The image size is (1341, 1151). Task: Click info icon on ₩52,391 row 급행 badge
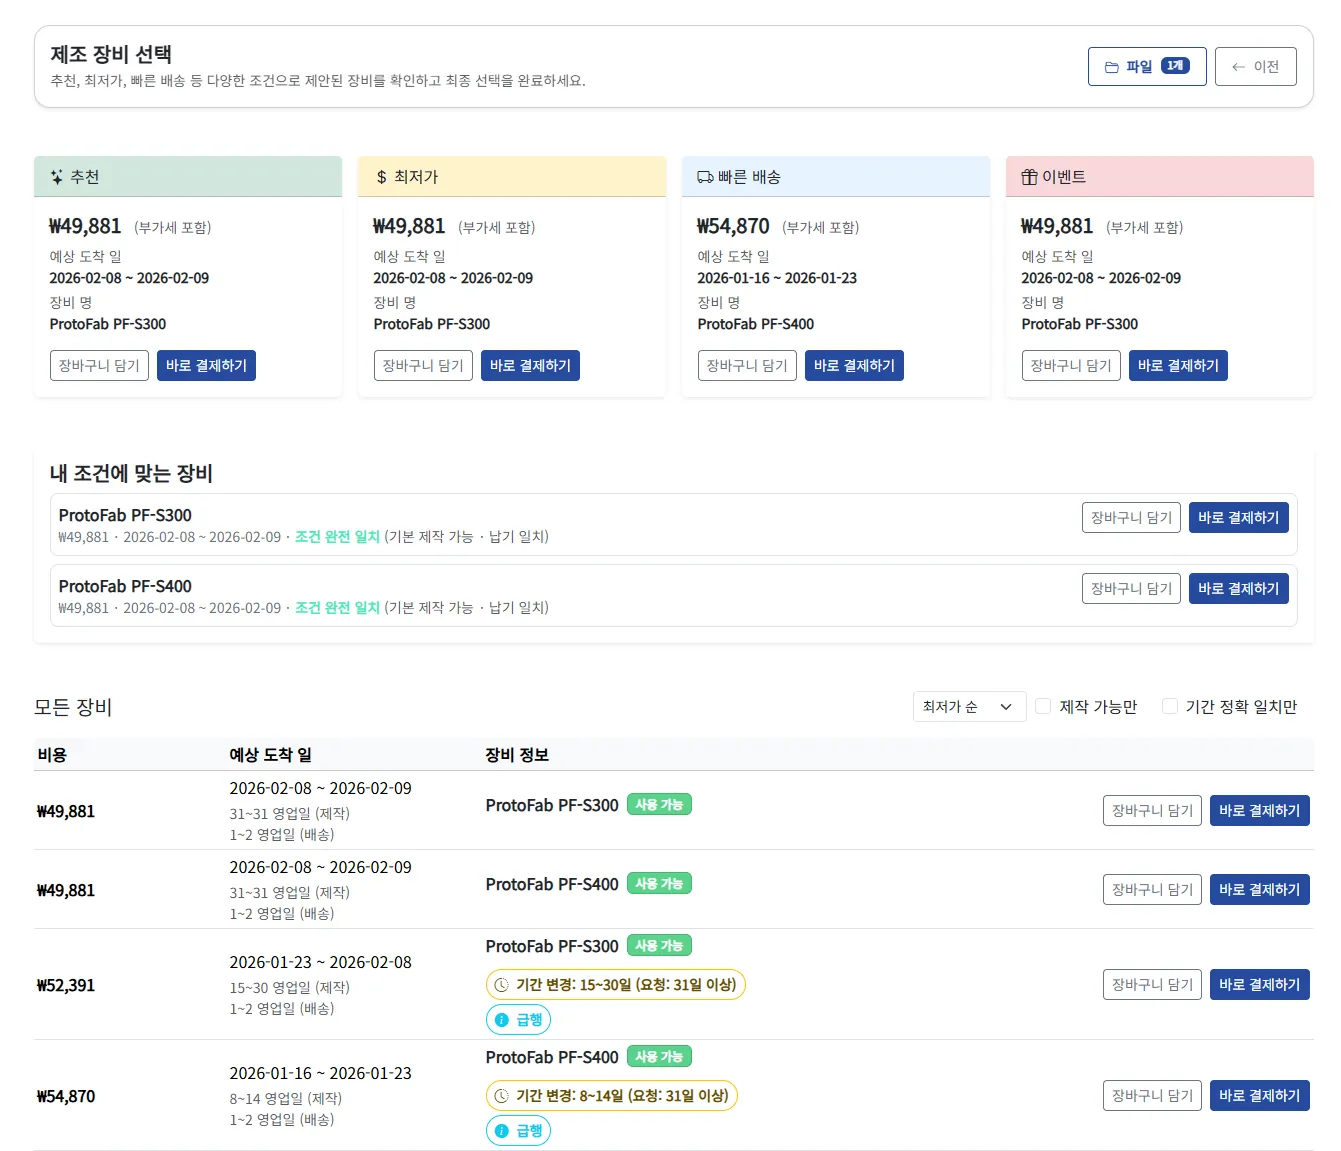tap(502, 1020)
